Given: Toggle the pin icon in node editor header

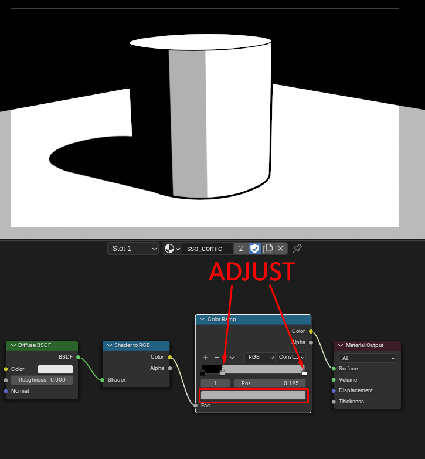Looking at the screenshot, I should tap(297, 248).
